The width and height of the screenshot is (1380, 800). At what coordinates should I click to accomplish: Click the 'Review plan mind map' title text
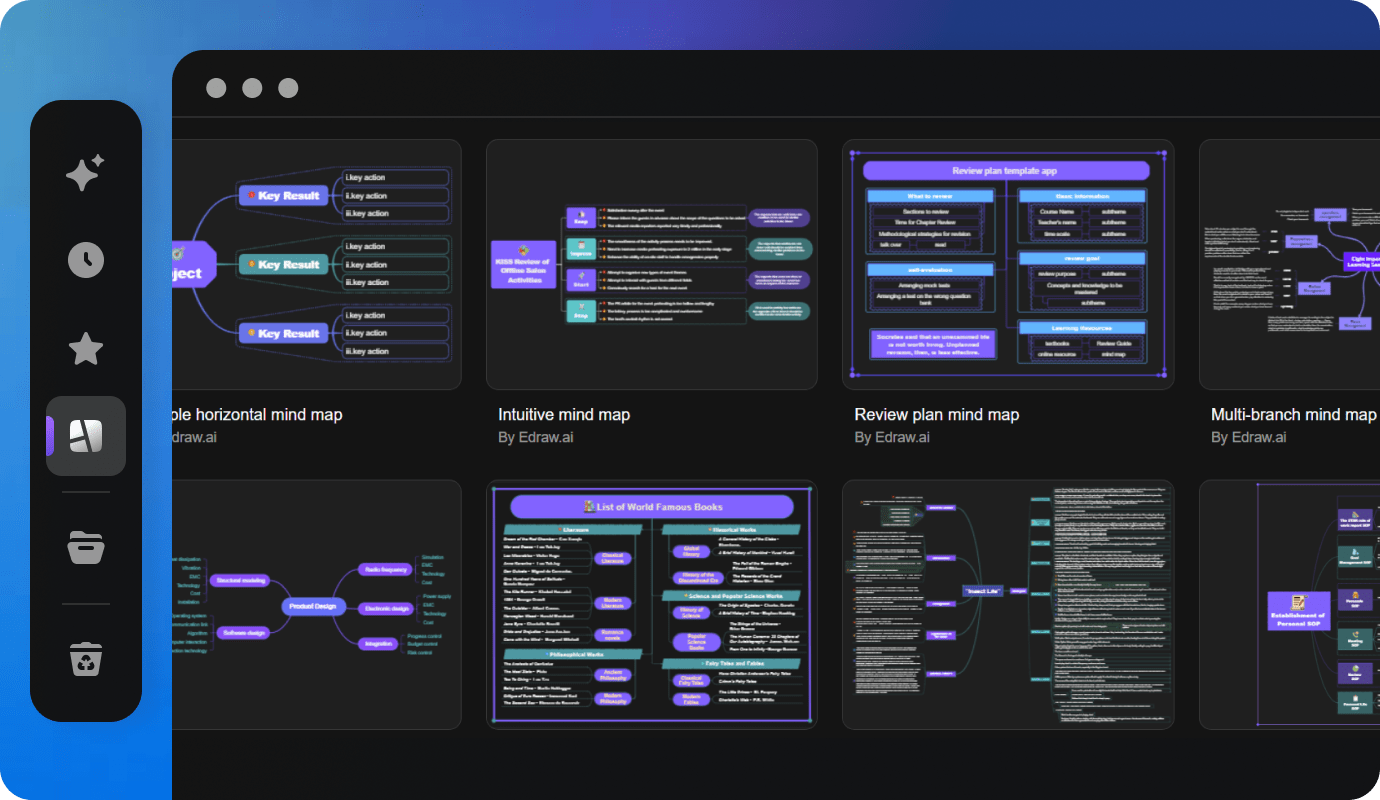[937, 414]
